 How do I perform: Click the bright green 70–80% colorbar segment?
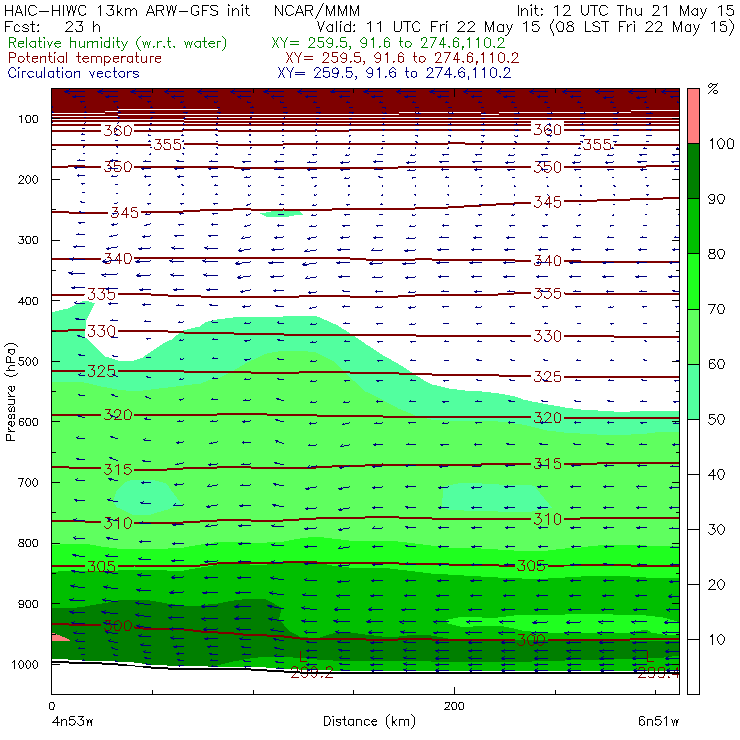point(693,281)
